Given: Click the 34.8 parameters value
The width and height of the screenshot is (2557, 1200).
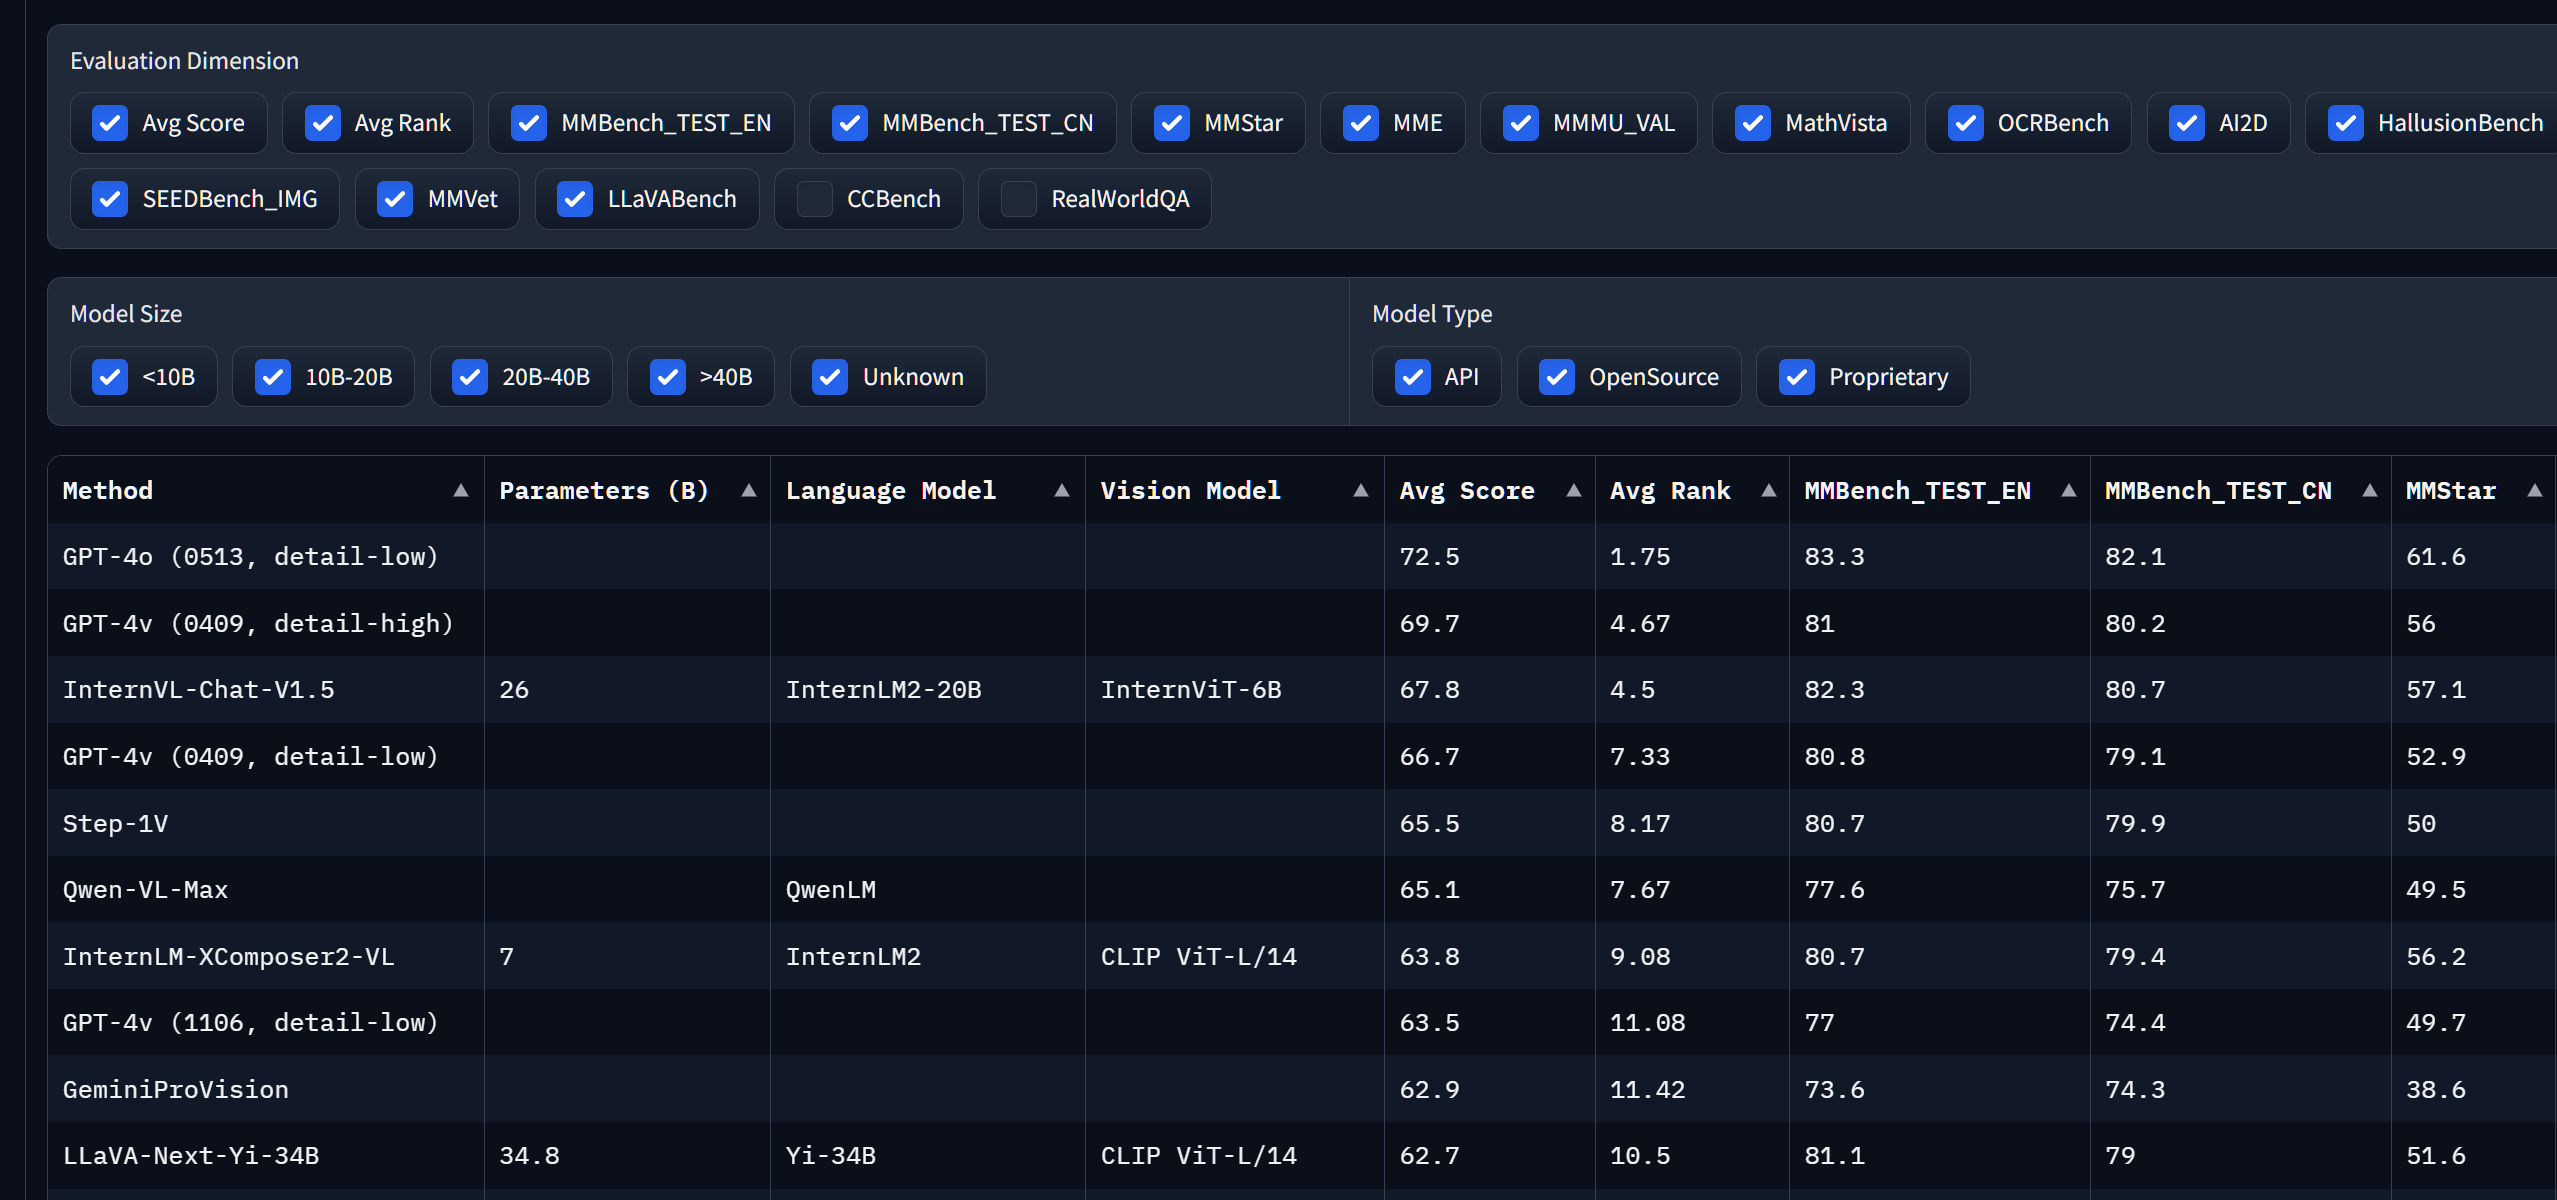Looking at the screenshot, I should [529, 1156].
